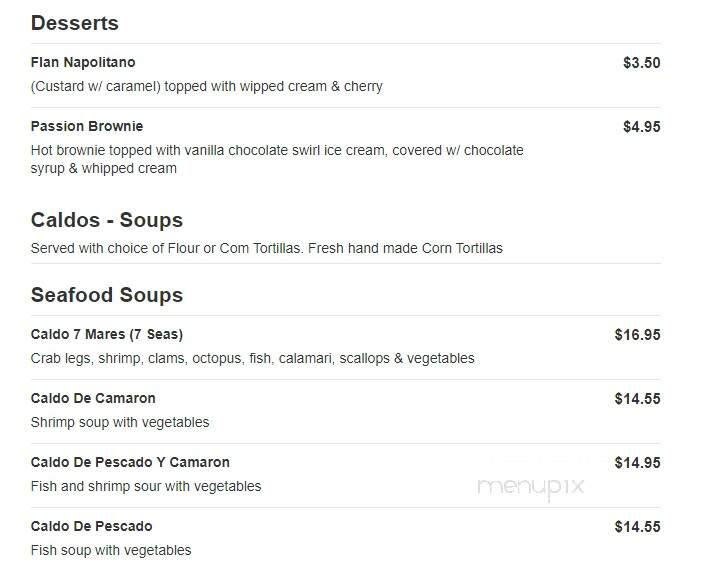The height and width of the screenshot is (569, 710).
Task: Click the custard with caramel description
Action: (x=206, y=86)
